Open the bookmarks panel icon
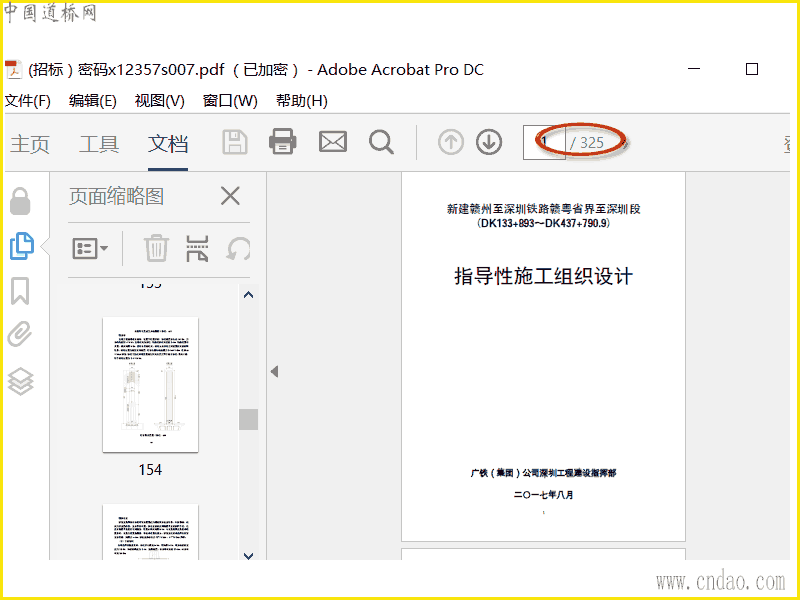 pyautogui.click(x=20, y=291)
